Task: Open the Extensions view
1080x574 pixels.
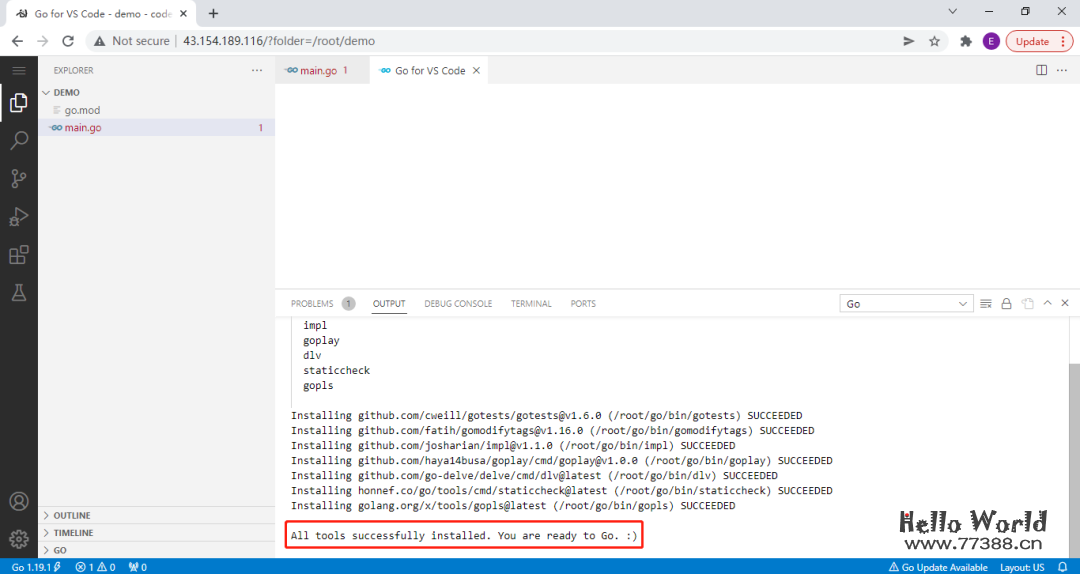Action: pyautogui.click(x=19, y=255)
